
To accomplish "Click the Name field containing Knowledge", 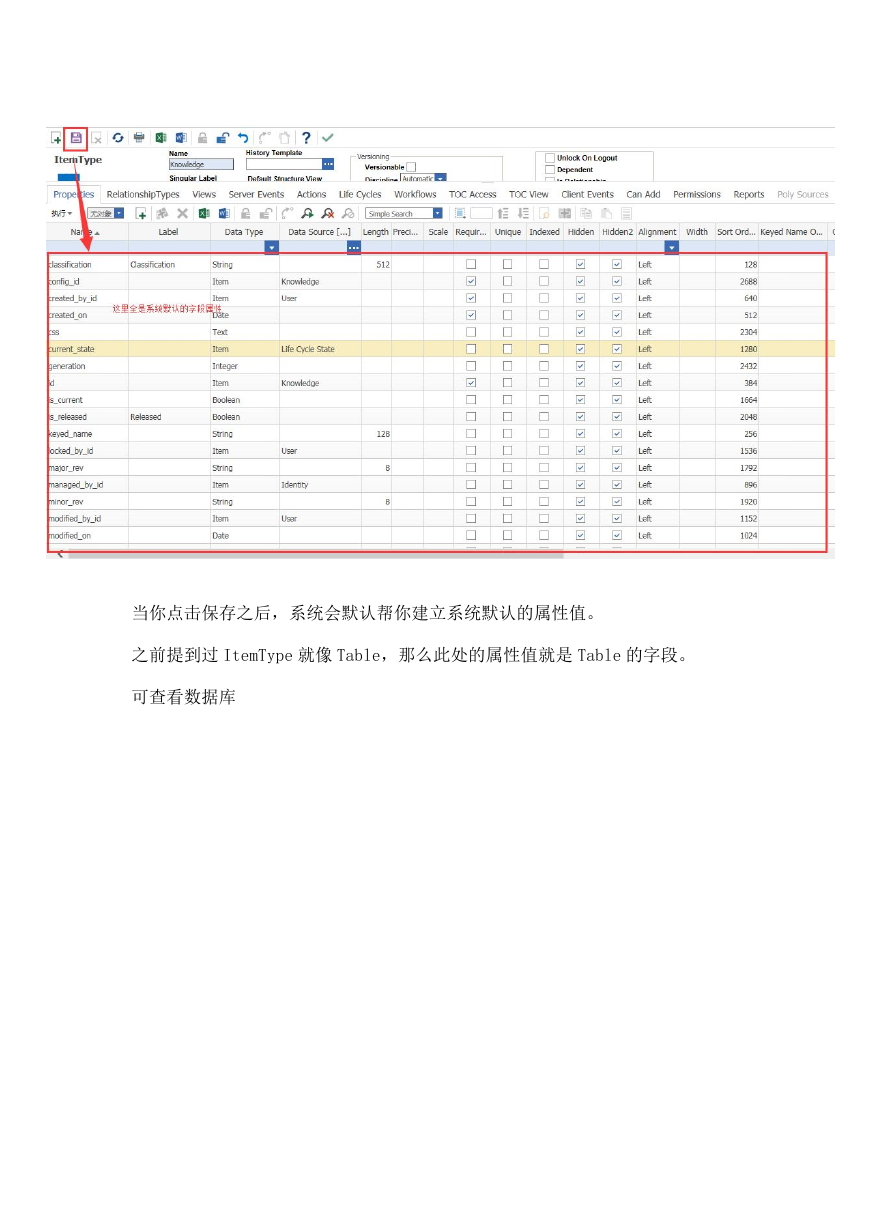I will pos(201,164).
